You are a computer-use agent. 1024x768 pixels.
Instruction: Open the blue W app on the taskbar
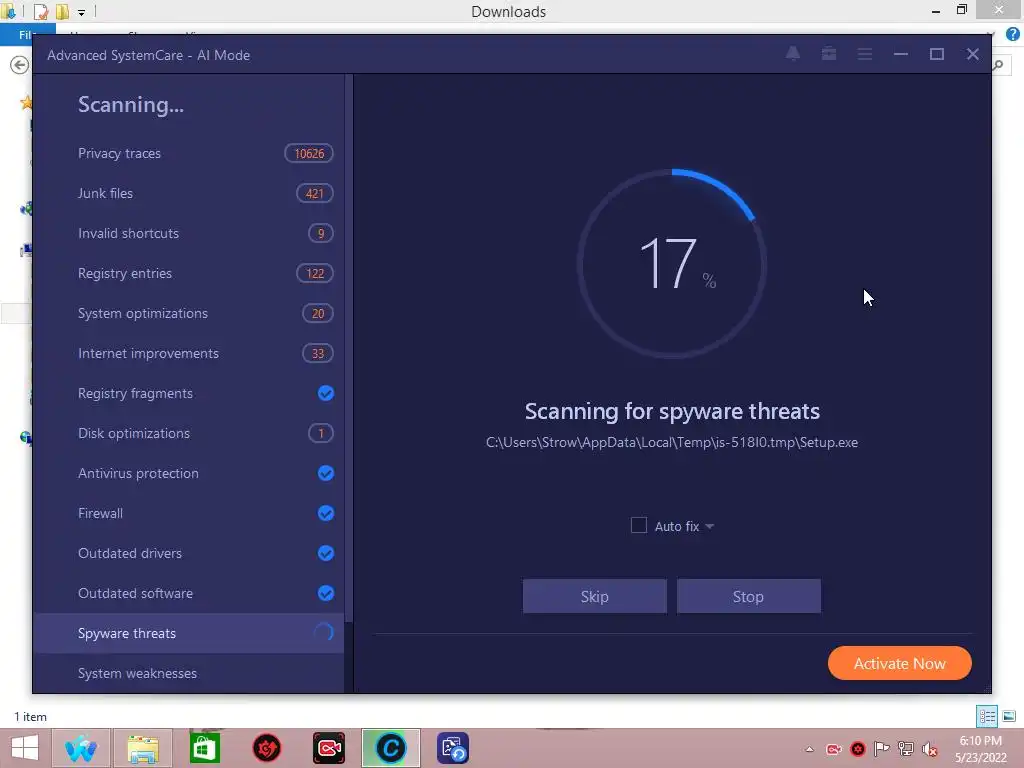pyautogui.click(x=81, y=748)
